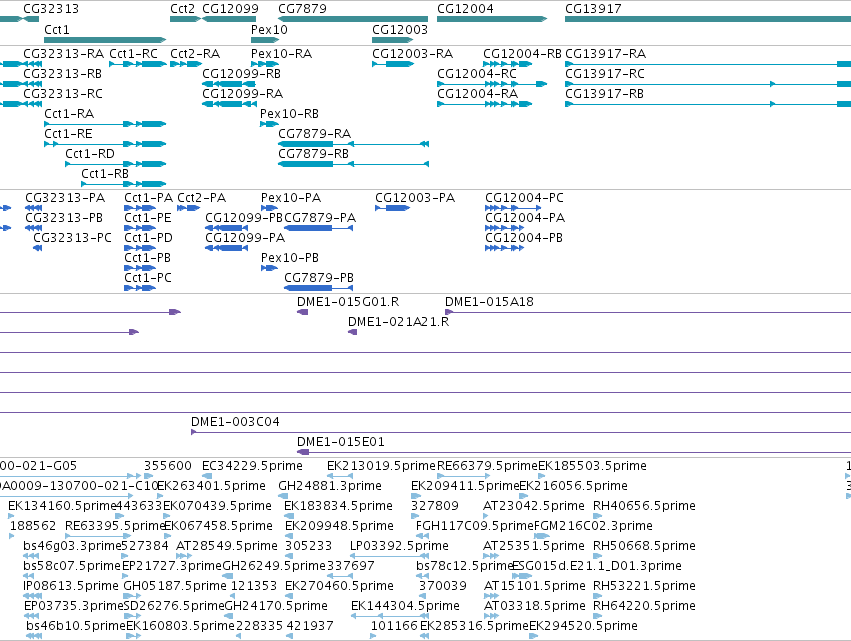Select the CG32313 gene label
Viewport: 851px width, 641px height.
pyautogui.click(x=51, y=9)
